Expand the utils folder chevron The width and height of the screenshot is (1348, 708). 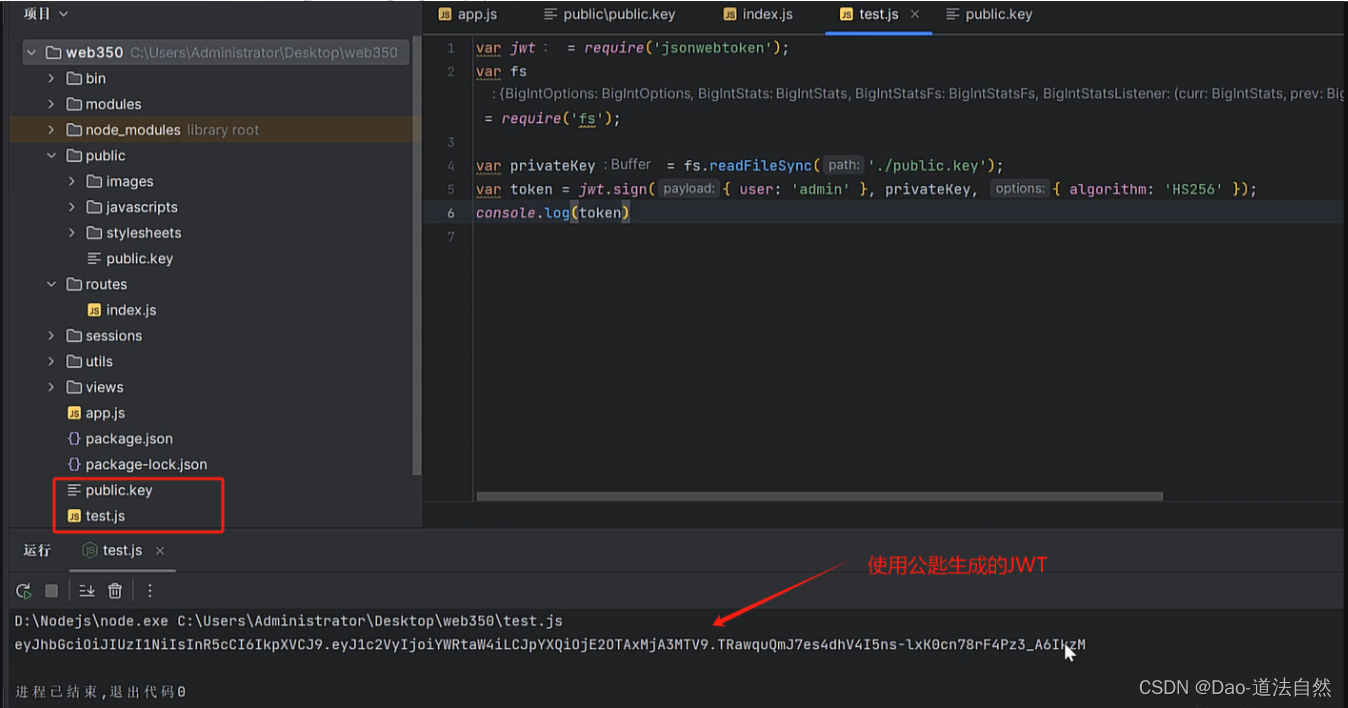pos(51,362)
